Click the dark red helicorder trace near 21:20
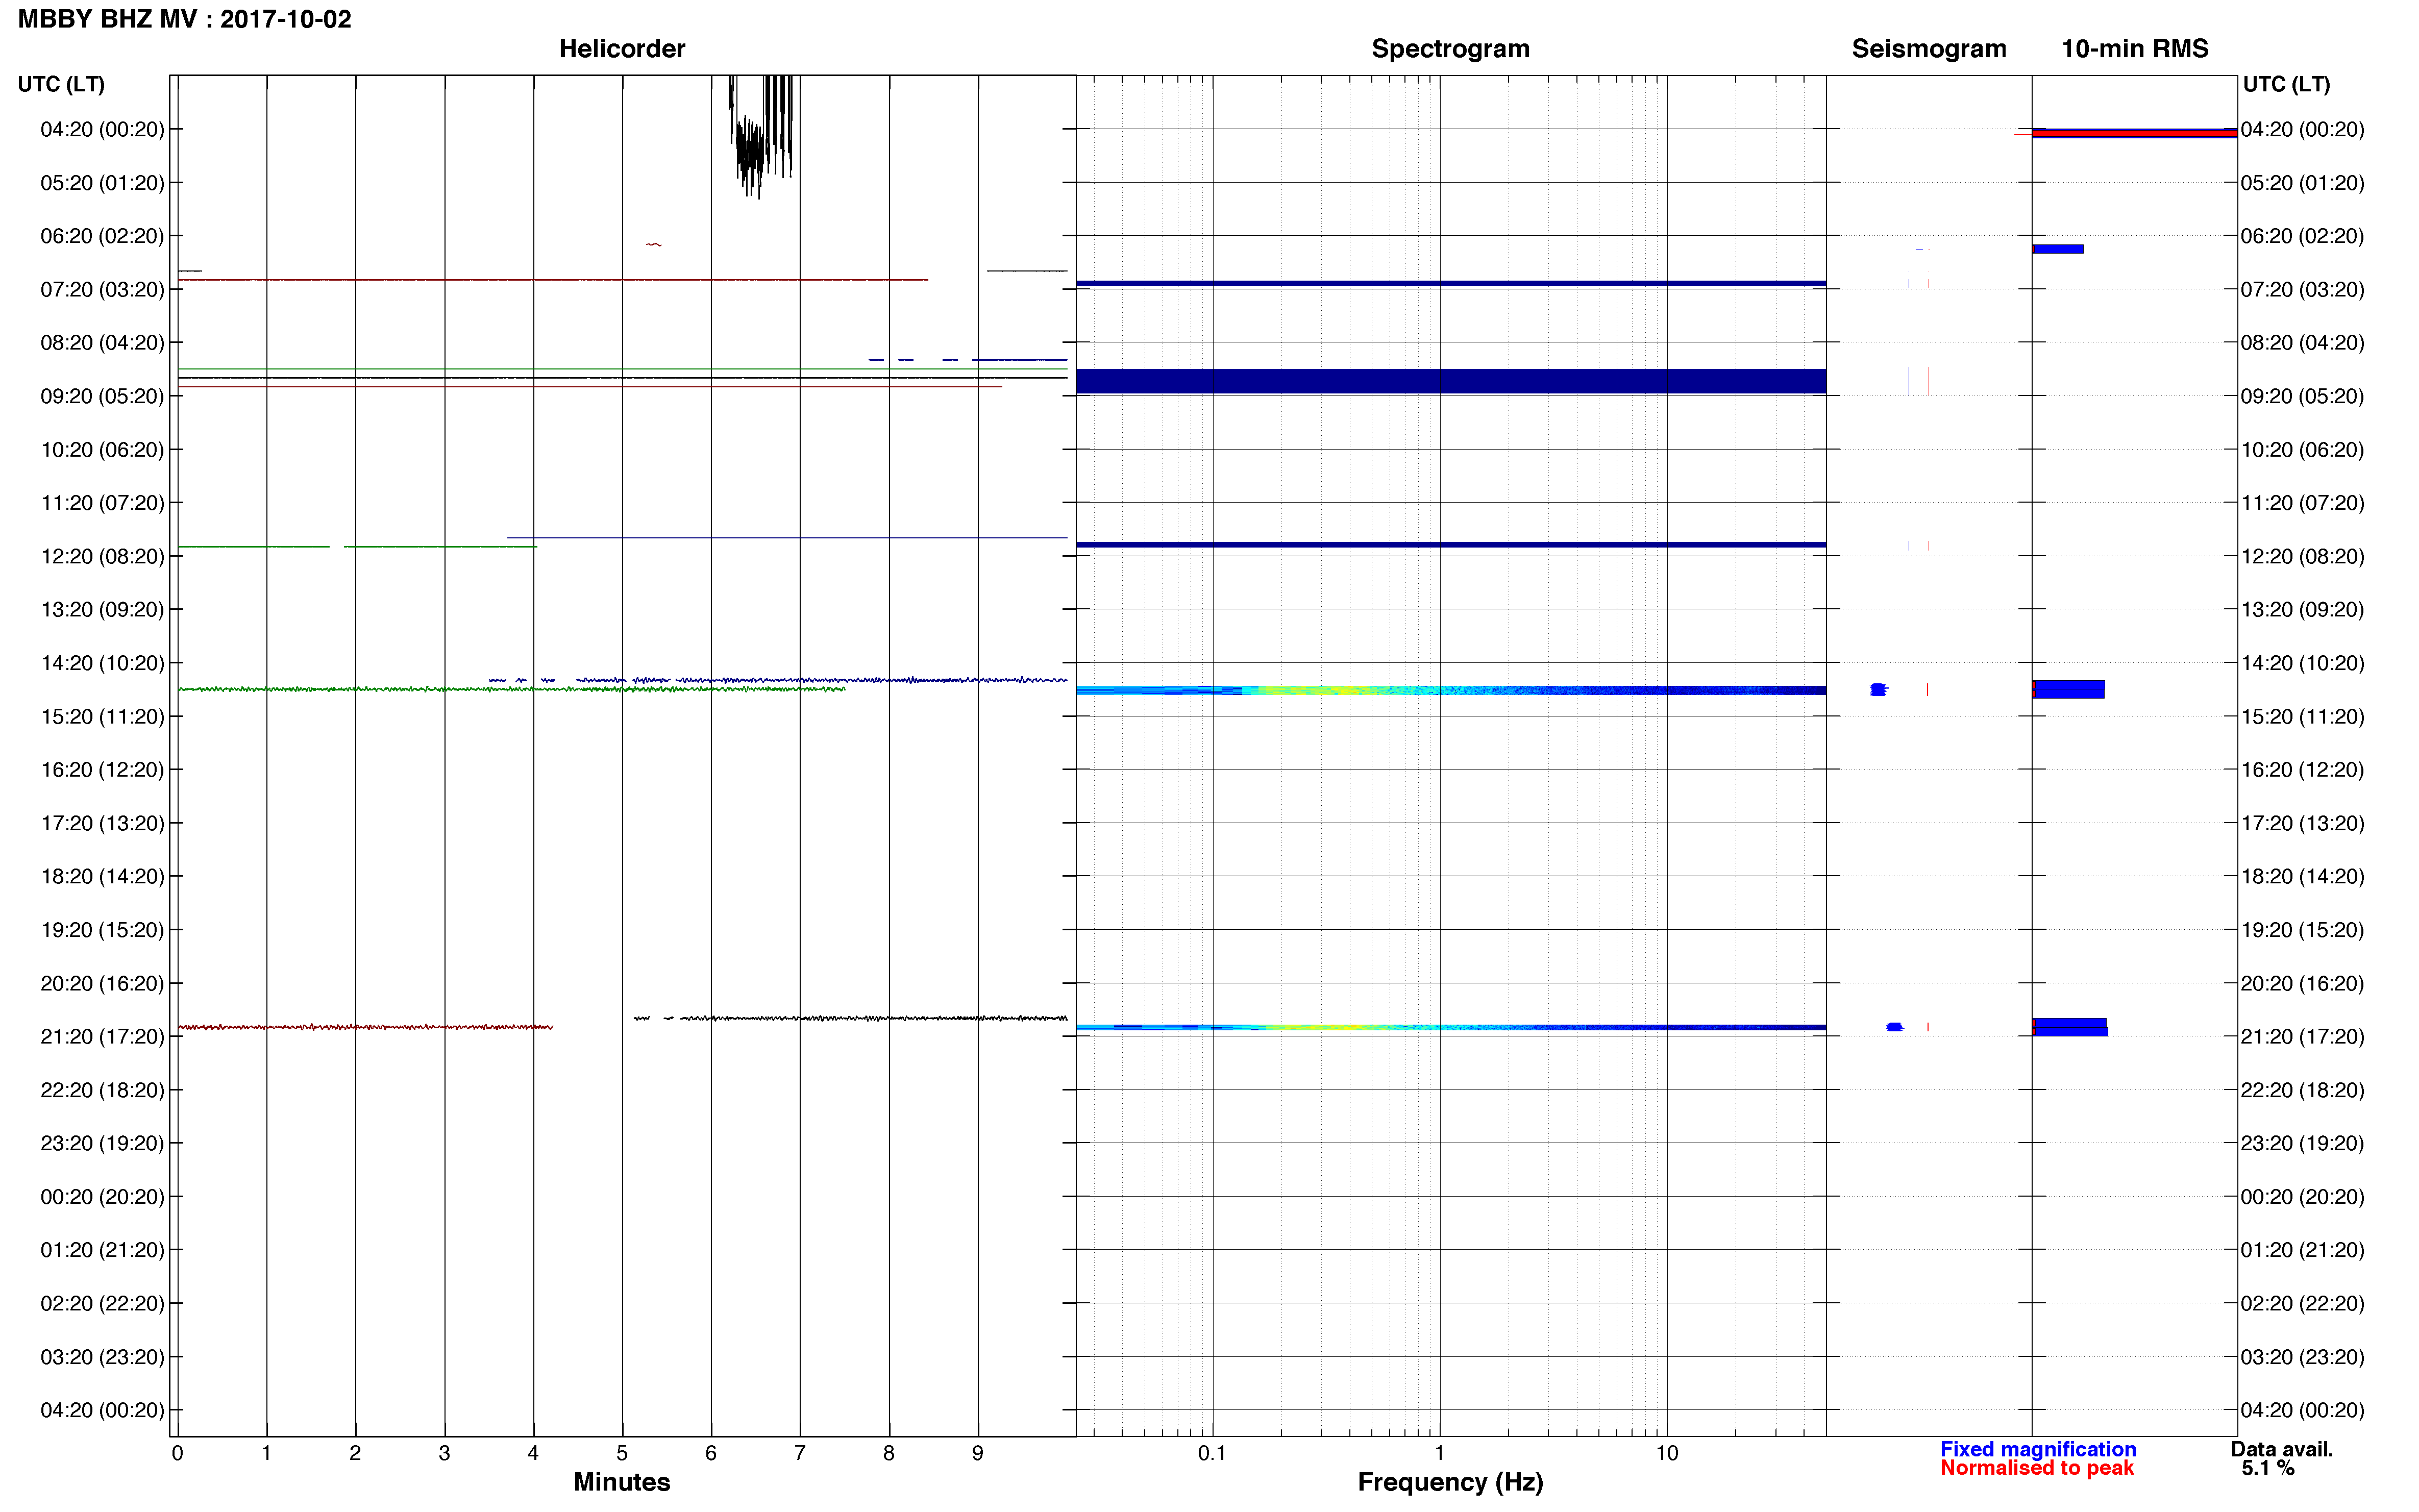Image resolution: width=2419 pixels, height=1512 pixels. coord(365,1027)
